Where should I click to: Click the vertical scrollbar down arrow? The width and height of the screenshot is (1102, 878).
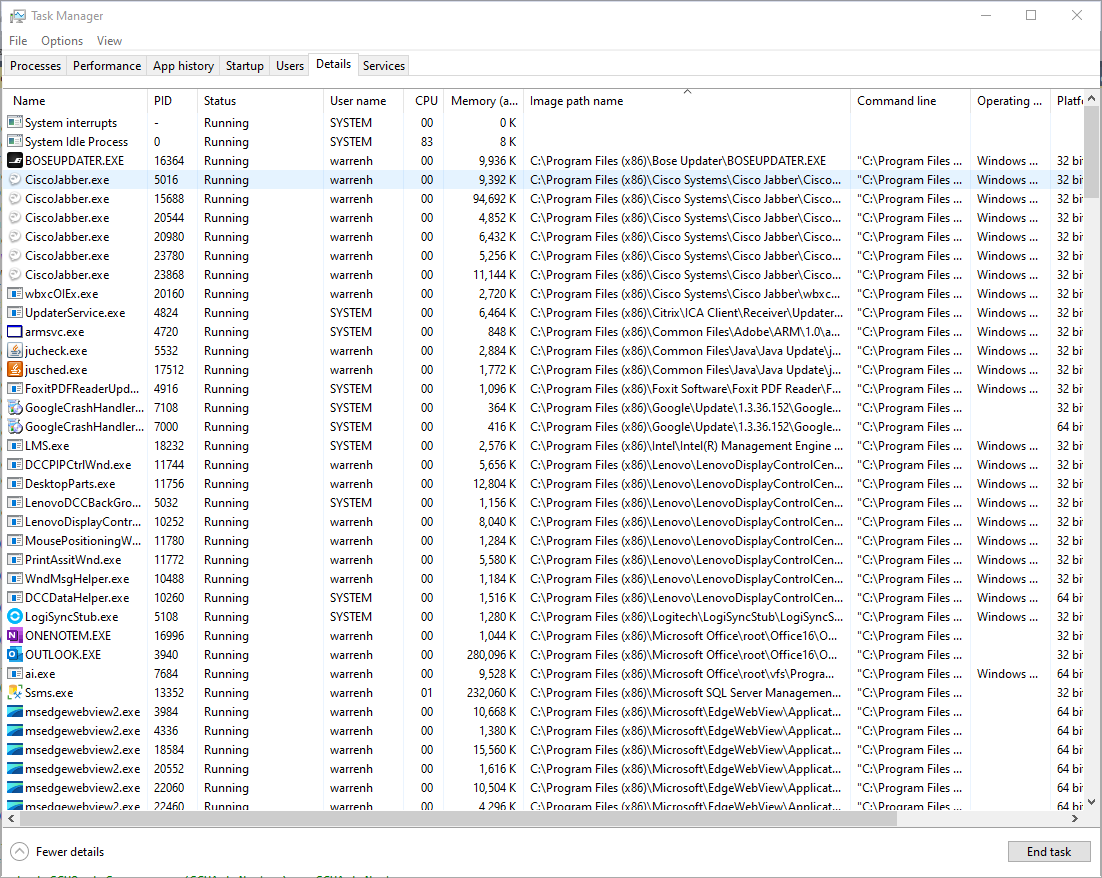click(x=1091, y=801)
